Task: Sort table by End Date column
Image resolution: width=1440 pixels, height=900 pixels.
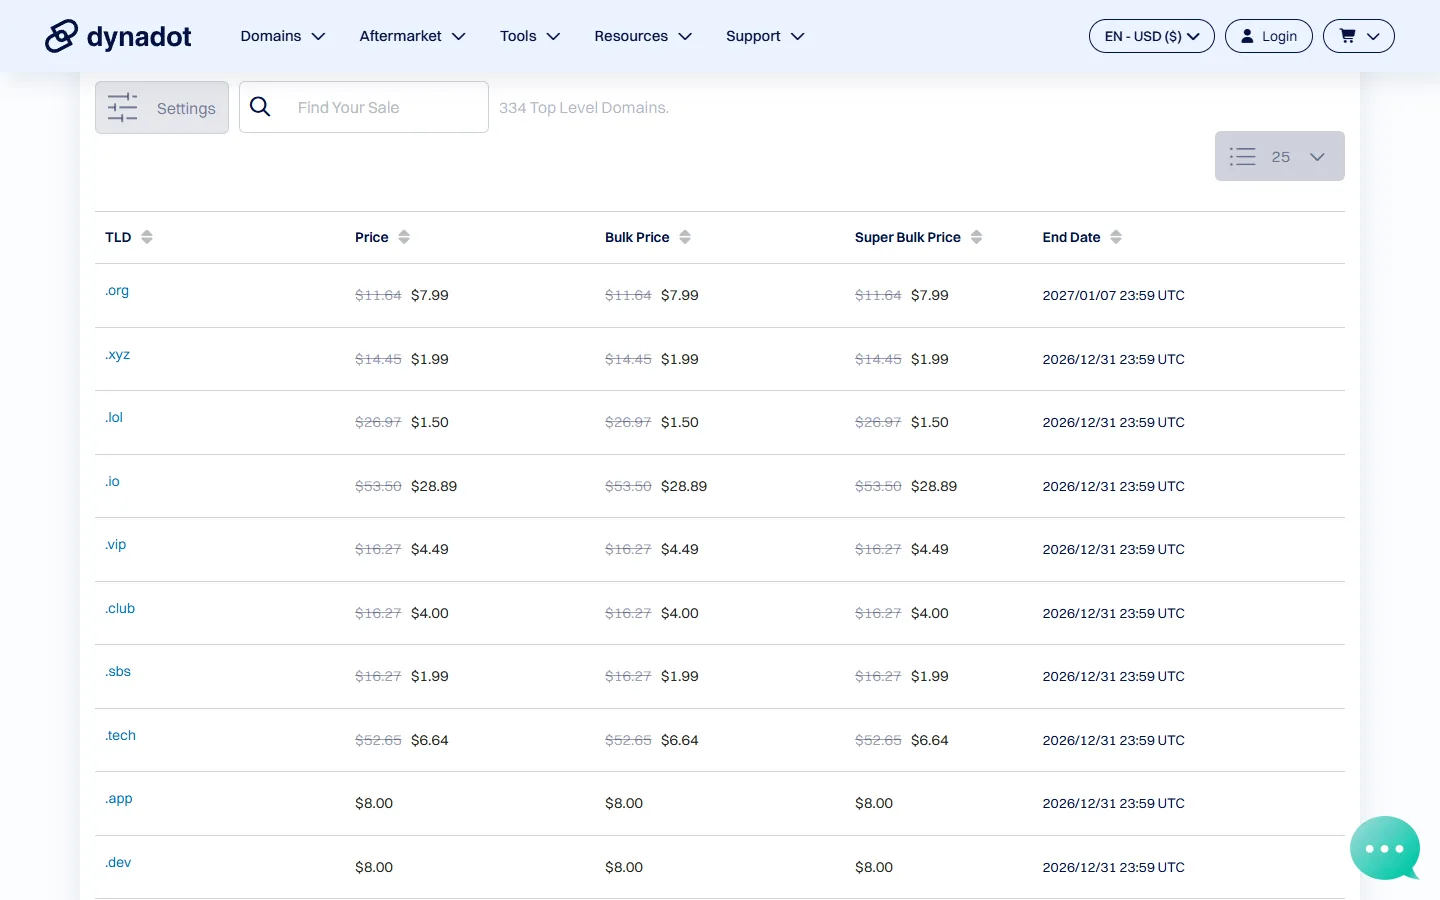Action: click(x=1116, y=237)
